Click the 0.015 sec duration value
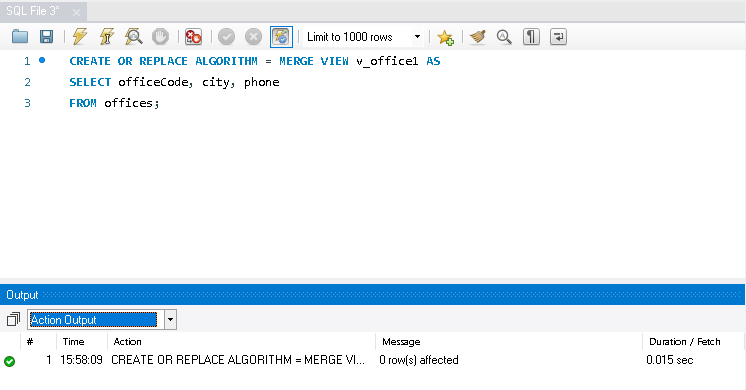The width and height of the screenshot is (746, 390). point(669,360)
